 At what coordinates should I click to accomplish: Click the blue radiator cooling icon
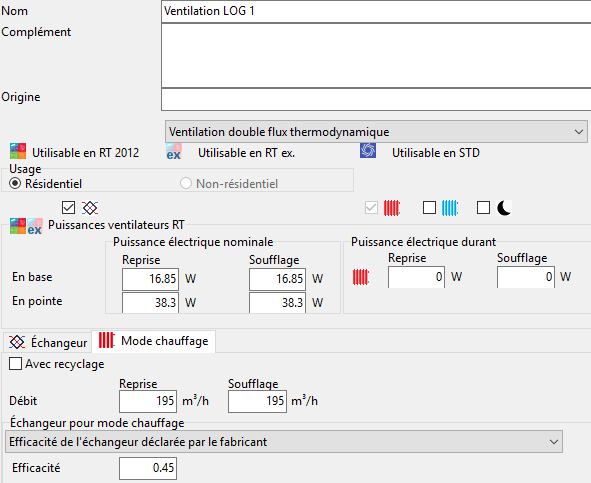point(450,208)
